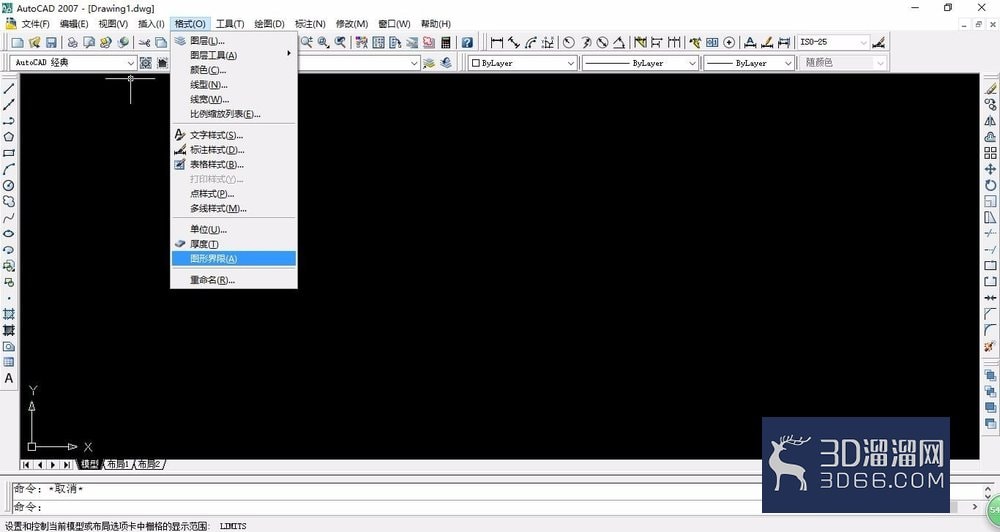The image size is (1000, 532).
Task: Open the 文件(F) menu
Action: click(35, 24)
